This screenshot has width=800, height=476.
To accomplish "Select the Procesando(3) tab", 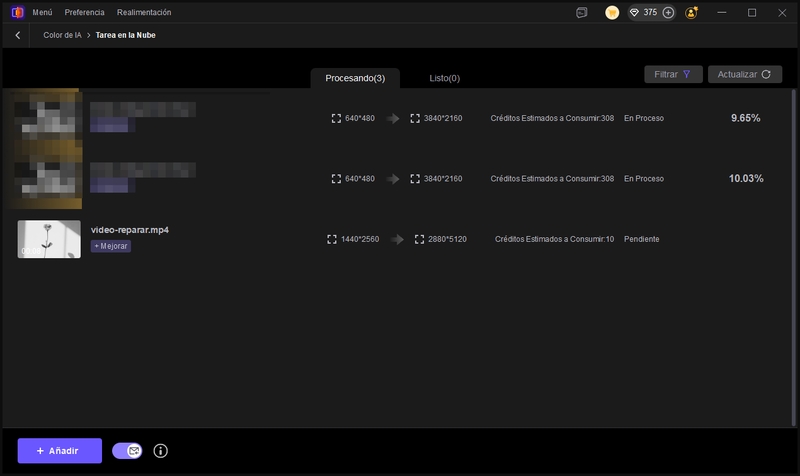I will click(355, 78).
